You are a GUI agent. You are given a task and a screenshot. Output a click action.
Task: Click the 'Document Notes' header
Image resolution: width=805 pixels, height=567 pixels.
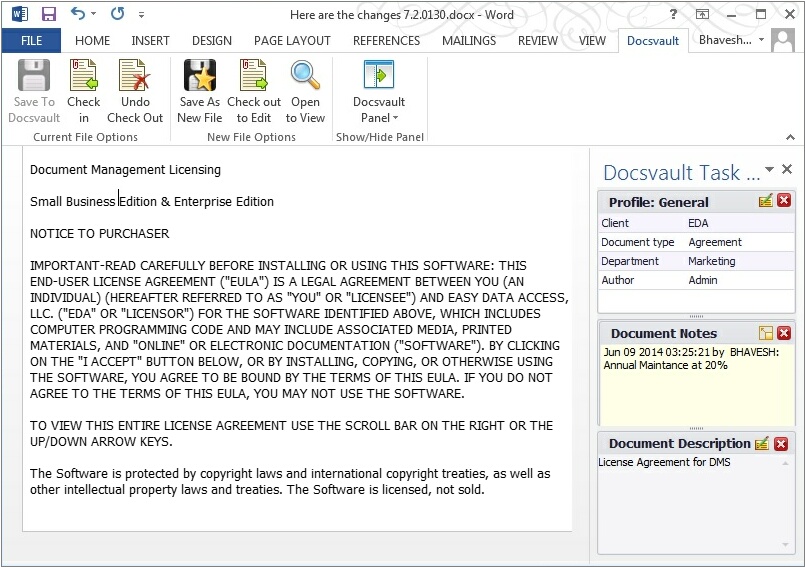tap(664, 333)
